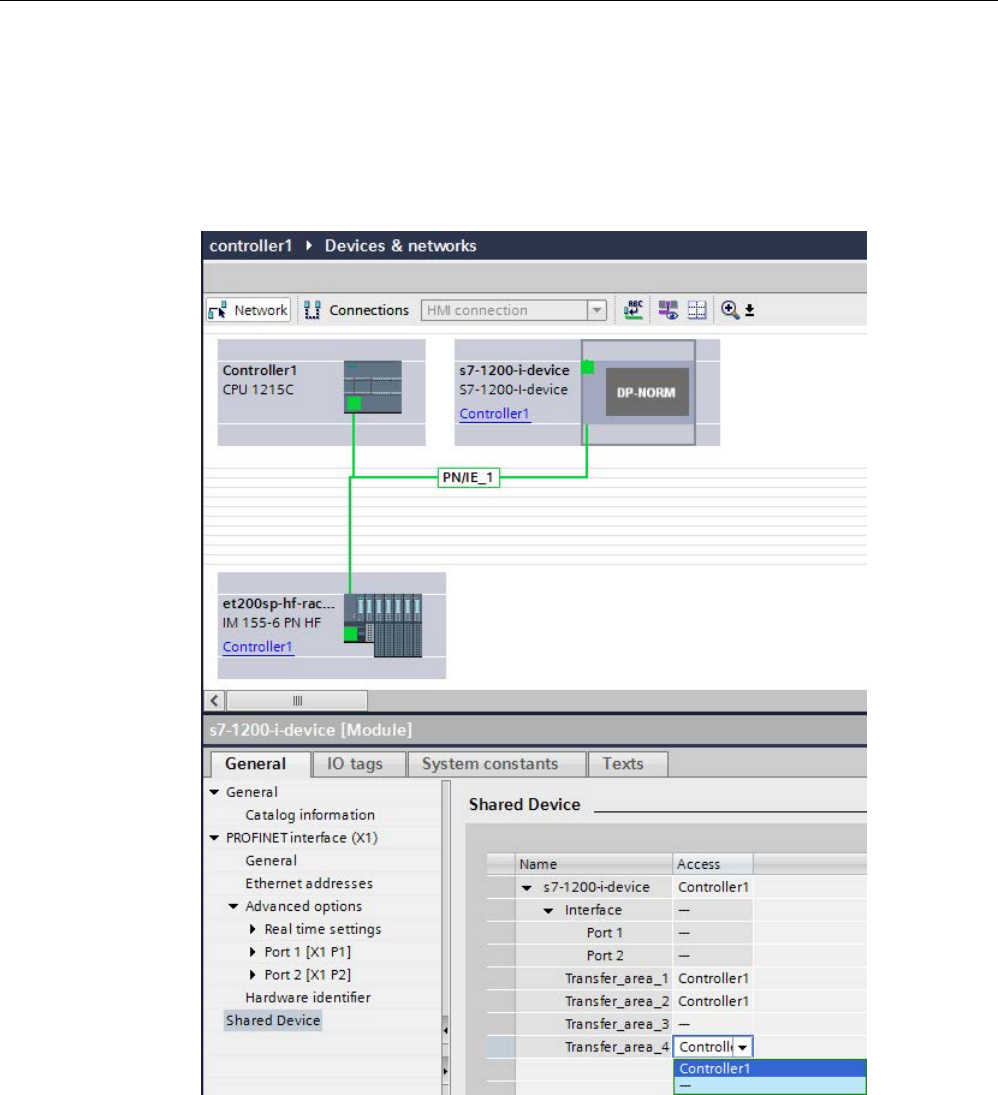
Task: Click Access cell of s7-1200-i-device row
Action: pyautogui.click(x=713, y=887)
